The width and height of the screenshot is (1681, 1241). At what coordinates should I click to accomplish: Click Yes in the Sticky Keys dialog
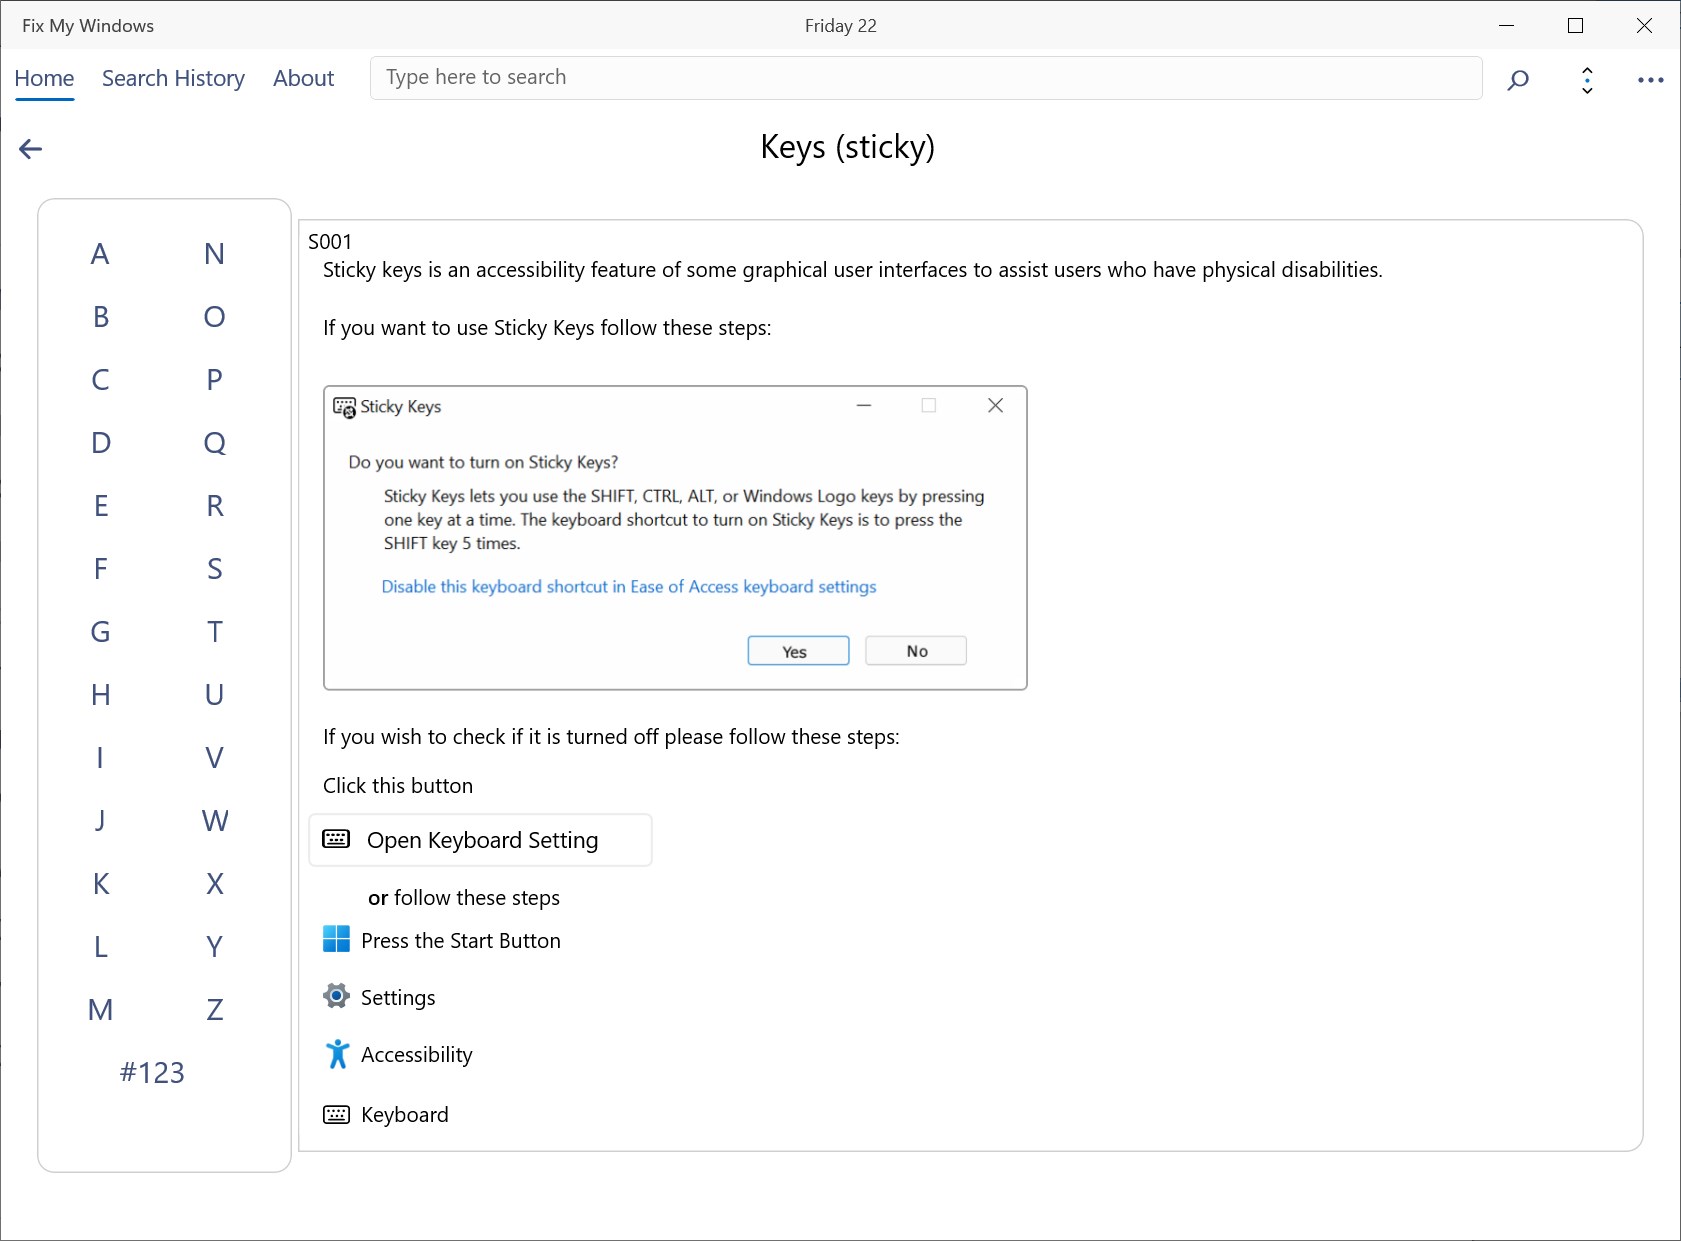click(798, 651)
